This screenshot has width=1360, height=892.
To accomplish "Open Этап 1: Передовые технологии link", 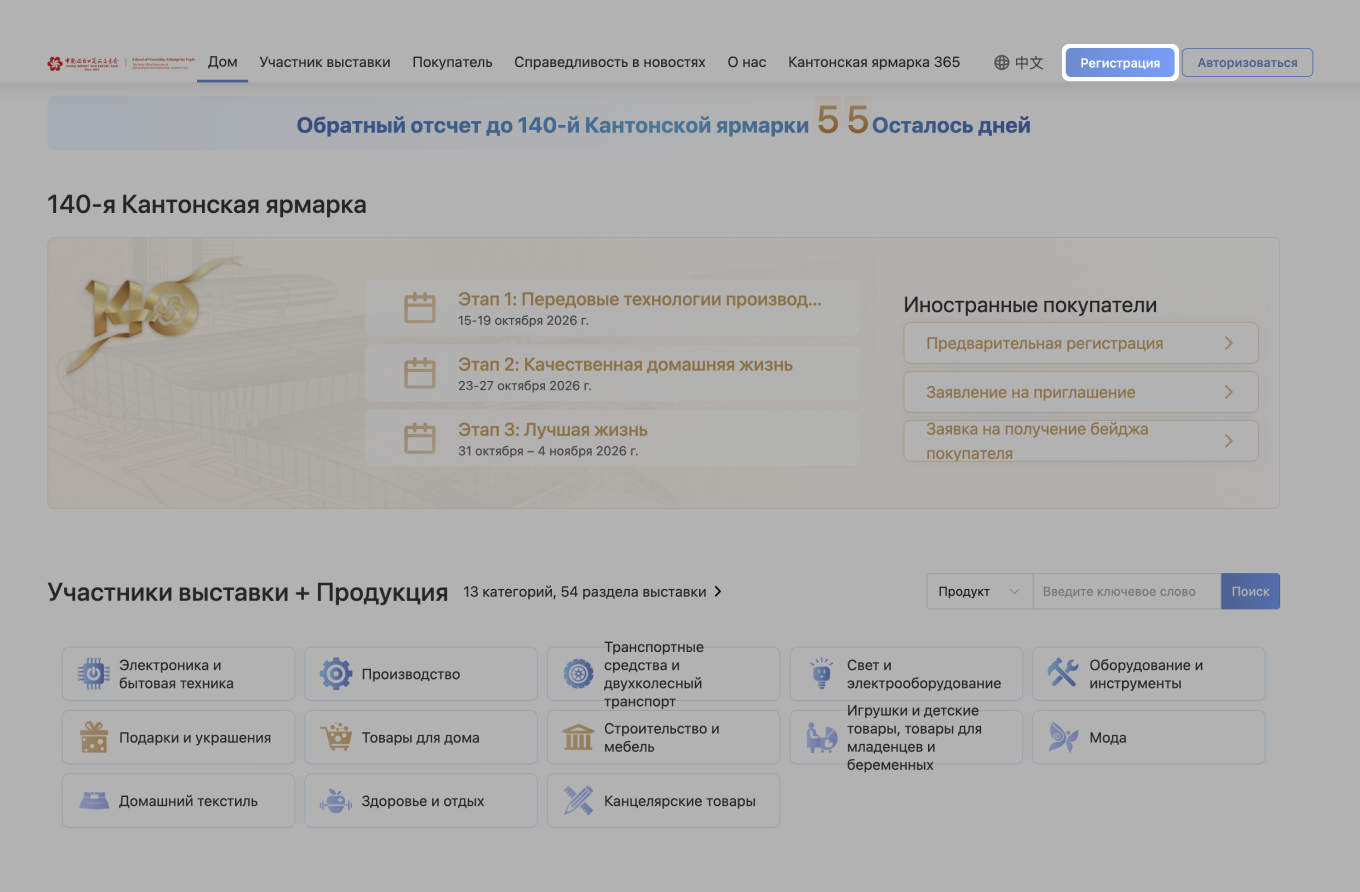I will [x=640, y=299].
